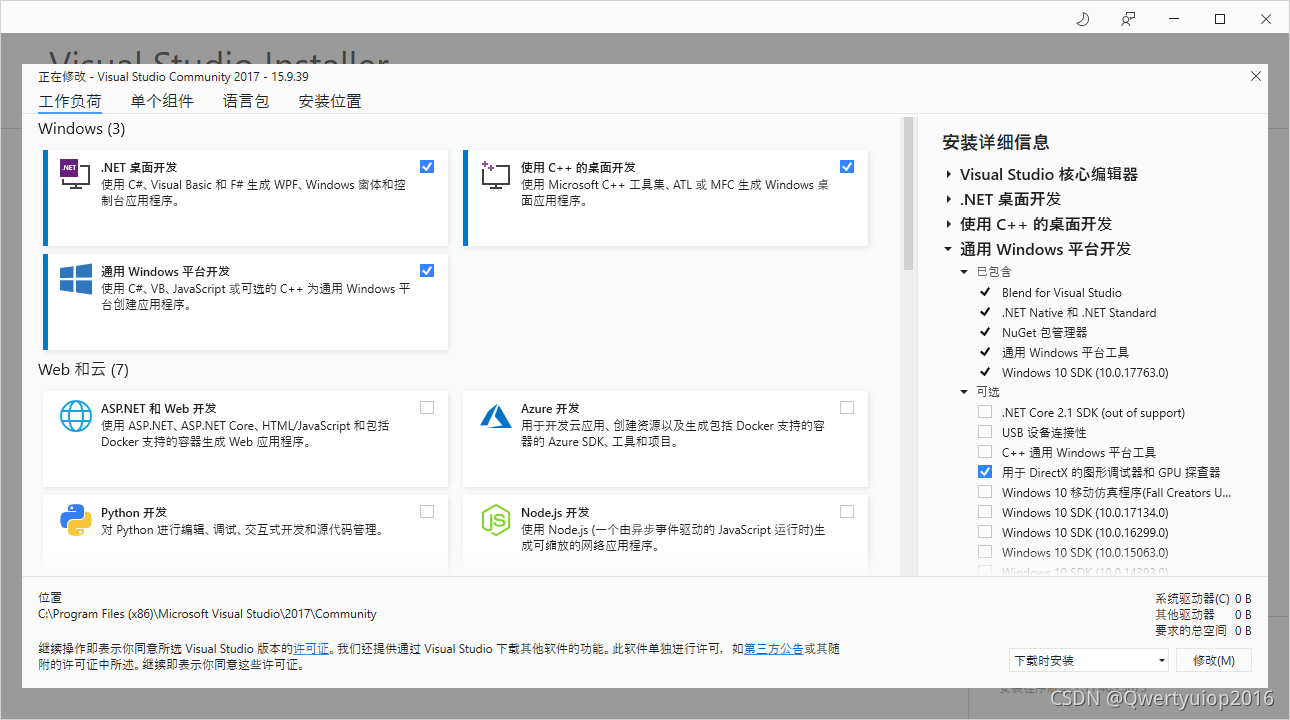Click the .NET desktop development monitor icon
This screenshot has width=1290, height=720.
tap(75, 177)
